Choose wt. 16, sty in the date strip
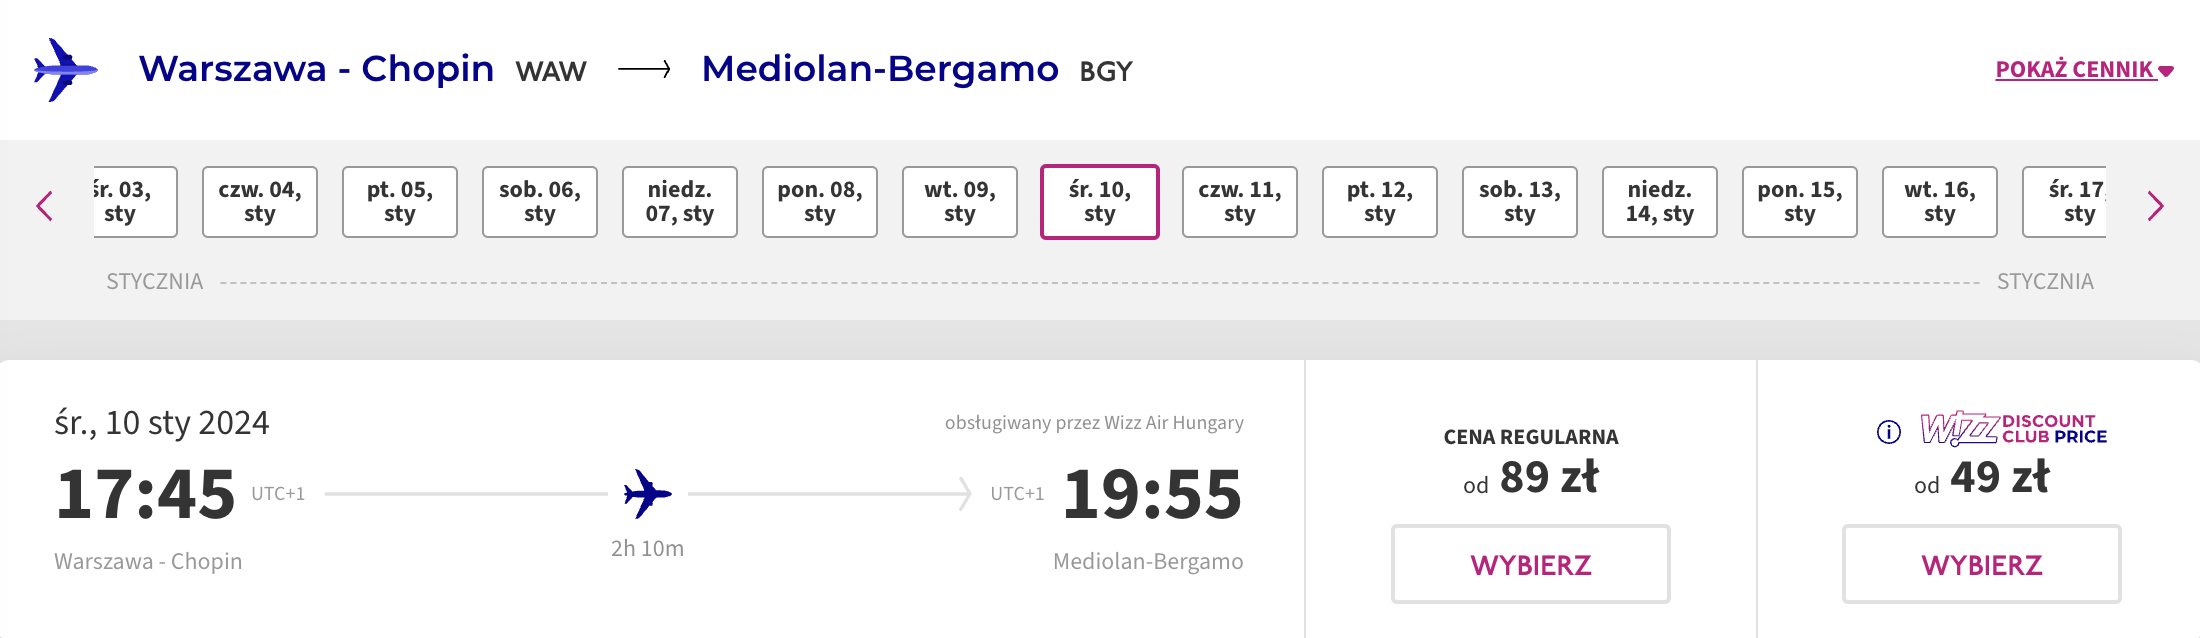 [1940, 202]
